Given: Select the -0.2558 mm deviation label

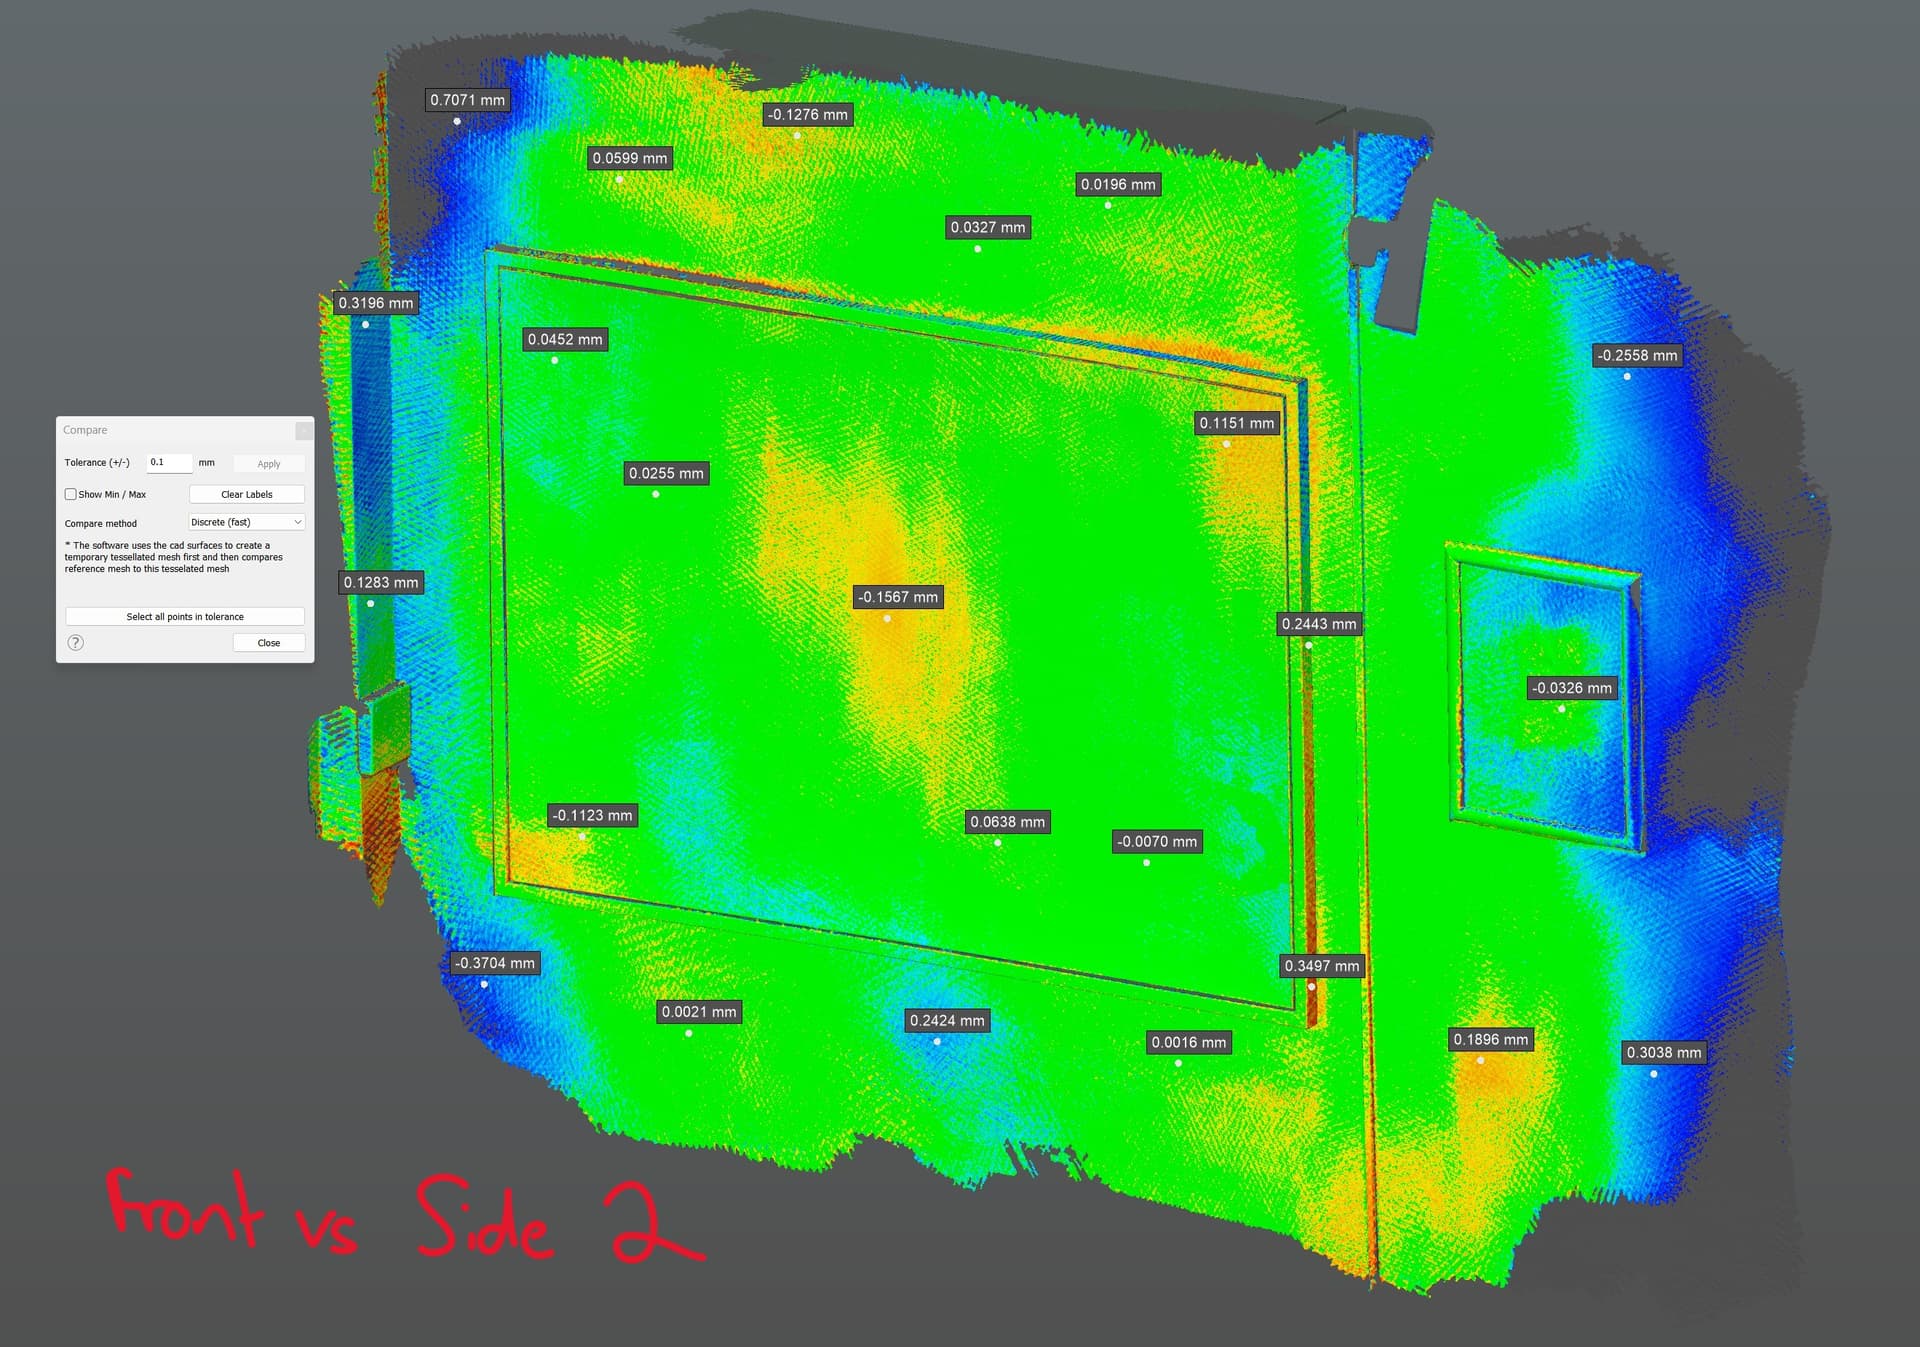Looking at the screenshot, I should (x=1637, y=355).
